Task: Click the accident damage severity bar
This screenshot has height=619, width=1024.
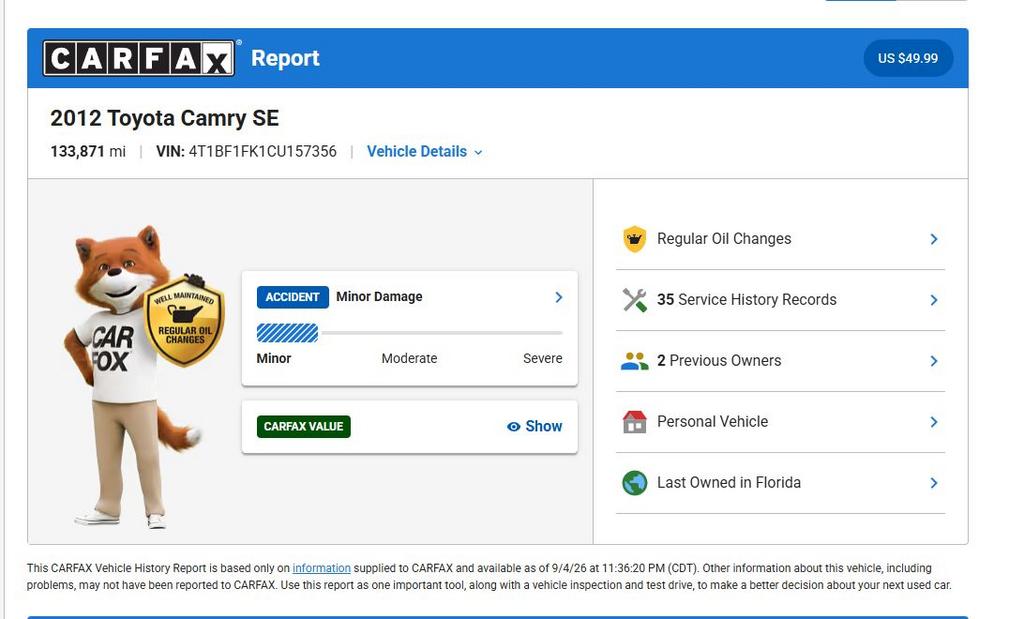Action: 409,333
